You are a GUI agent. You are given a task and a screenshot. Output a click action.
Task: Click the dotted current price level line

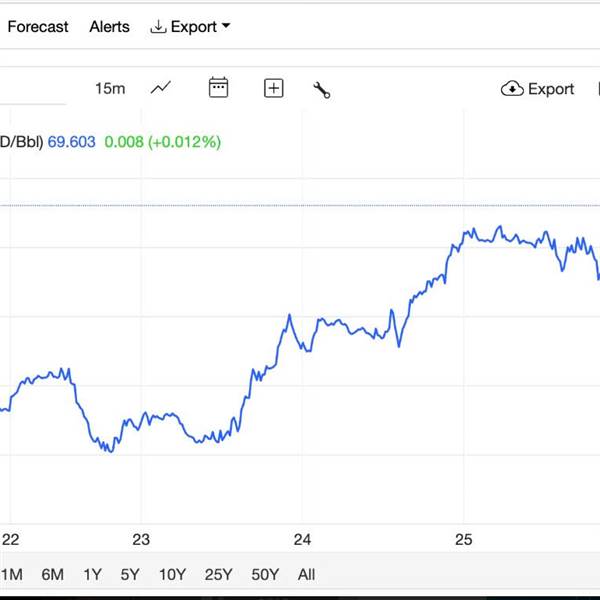pyautogui.click(x=300, y=205)
